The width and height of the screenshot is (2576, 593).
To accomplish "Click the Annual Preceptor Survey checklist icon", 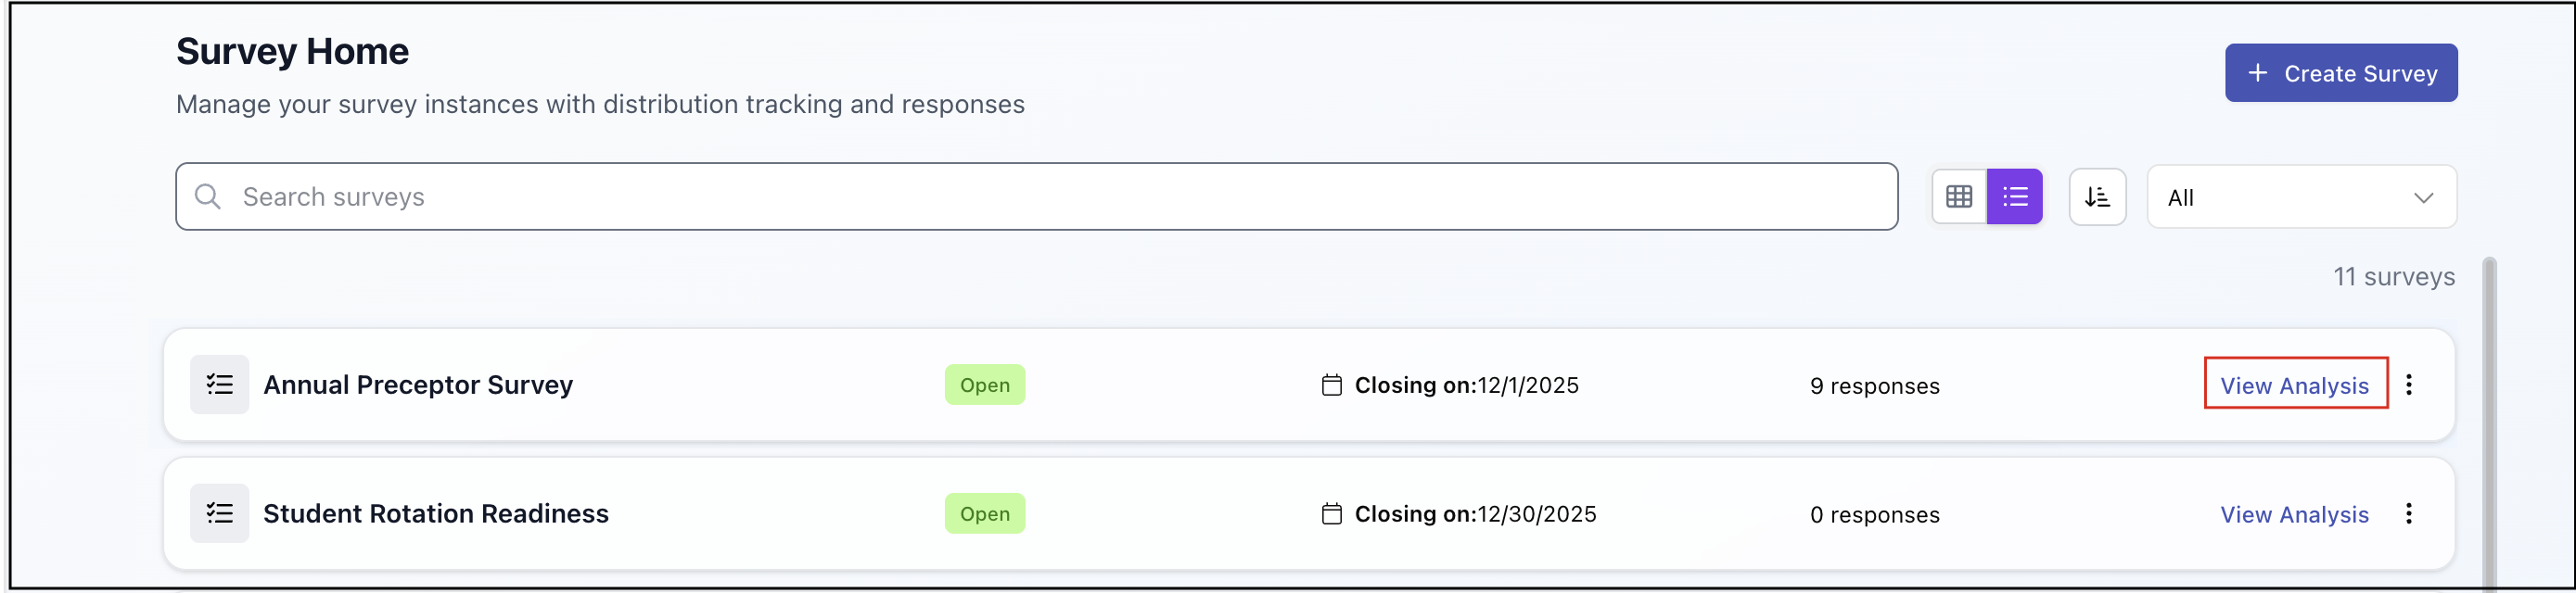I will (x=220, y=385).
